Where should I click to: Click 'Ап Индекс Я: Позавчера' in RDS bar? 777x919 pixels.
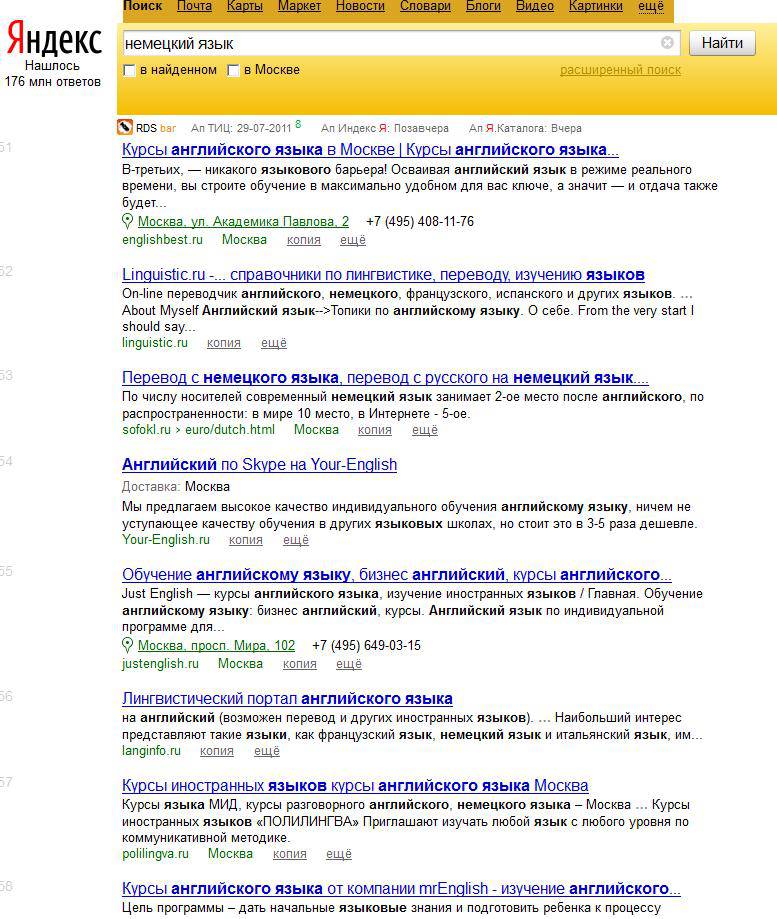tap(385, 128)
